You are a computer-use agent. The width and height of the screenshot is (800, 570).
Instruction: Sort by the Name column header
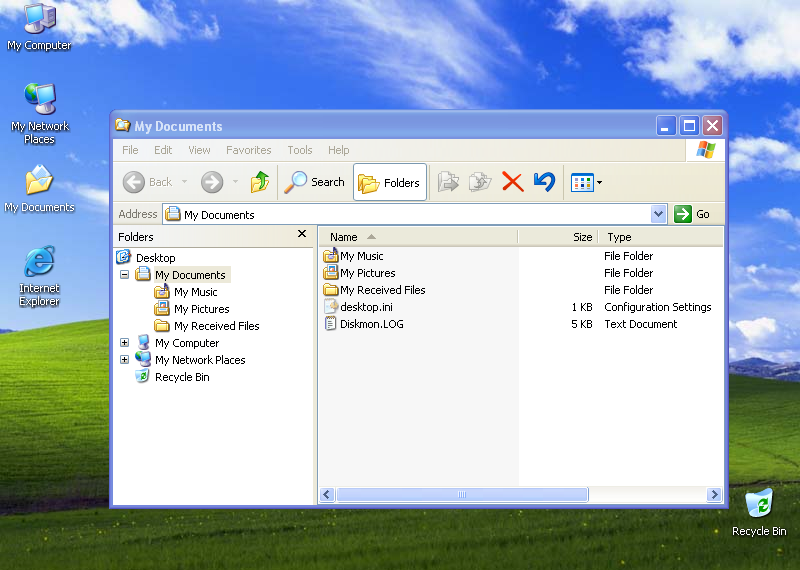coord(418,237)
